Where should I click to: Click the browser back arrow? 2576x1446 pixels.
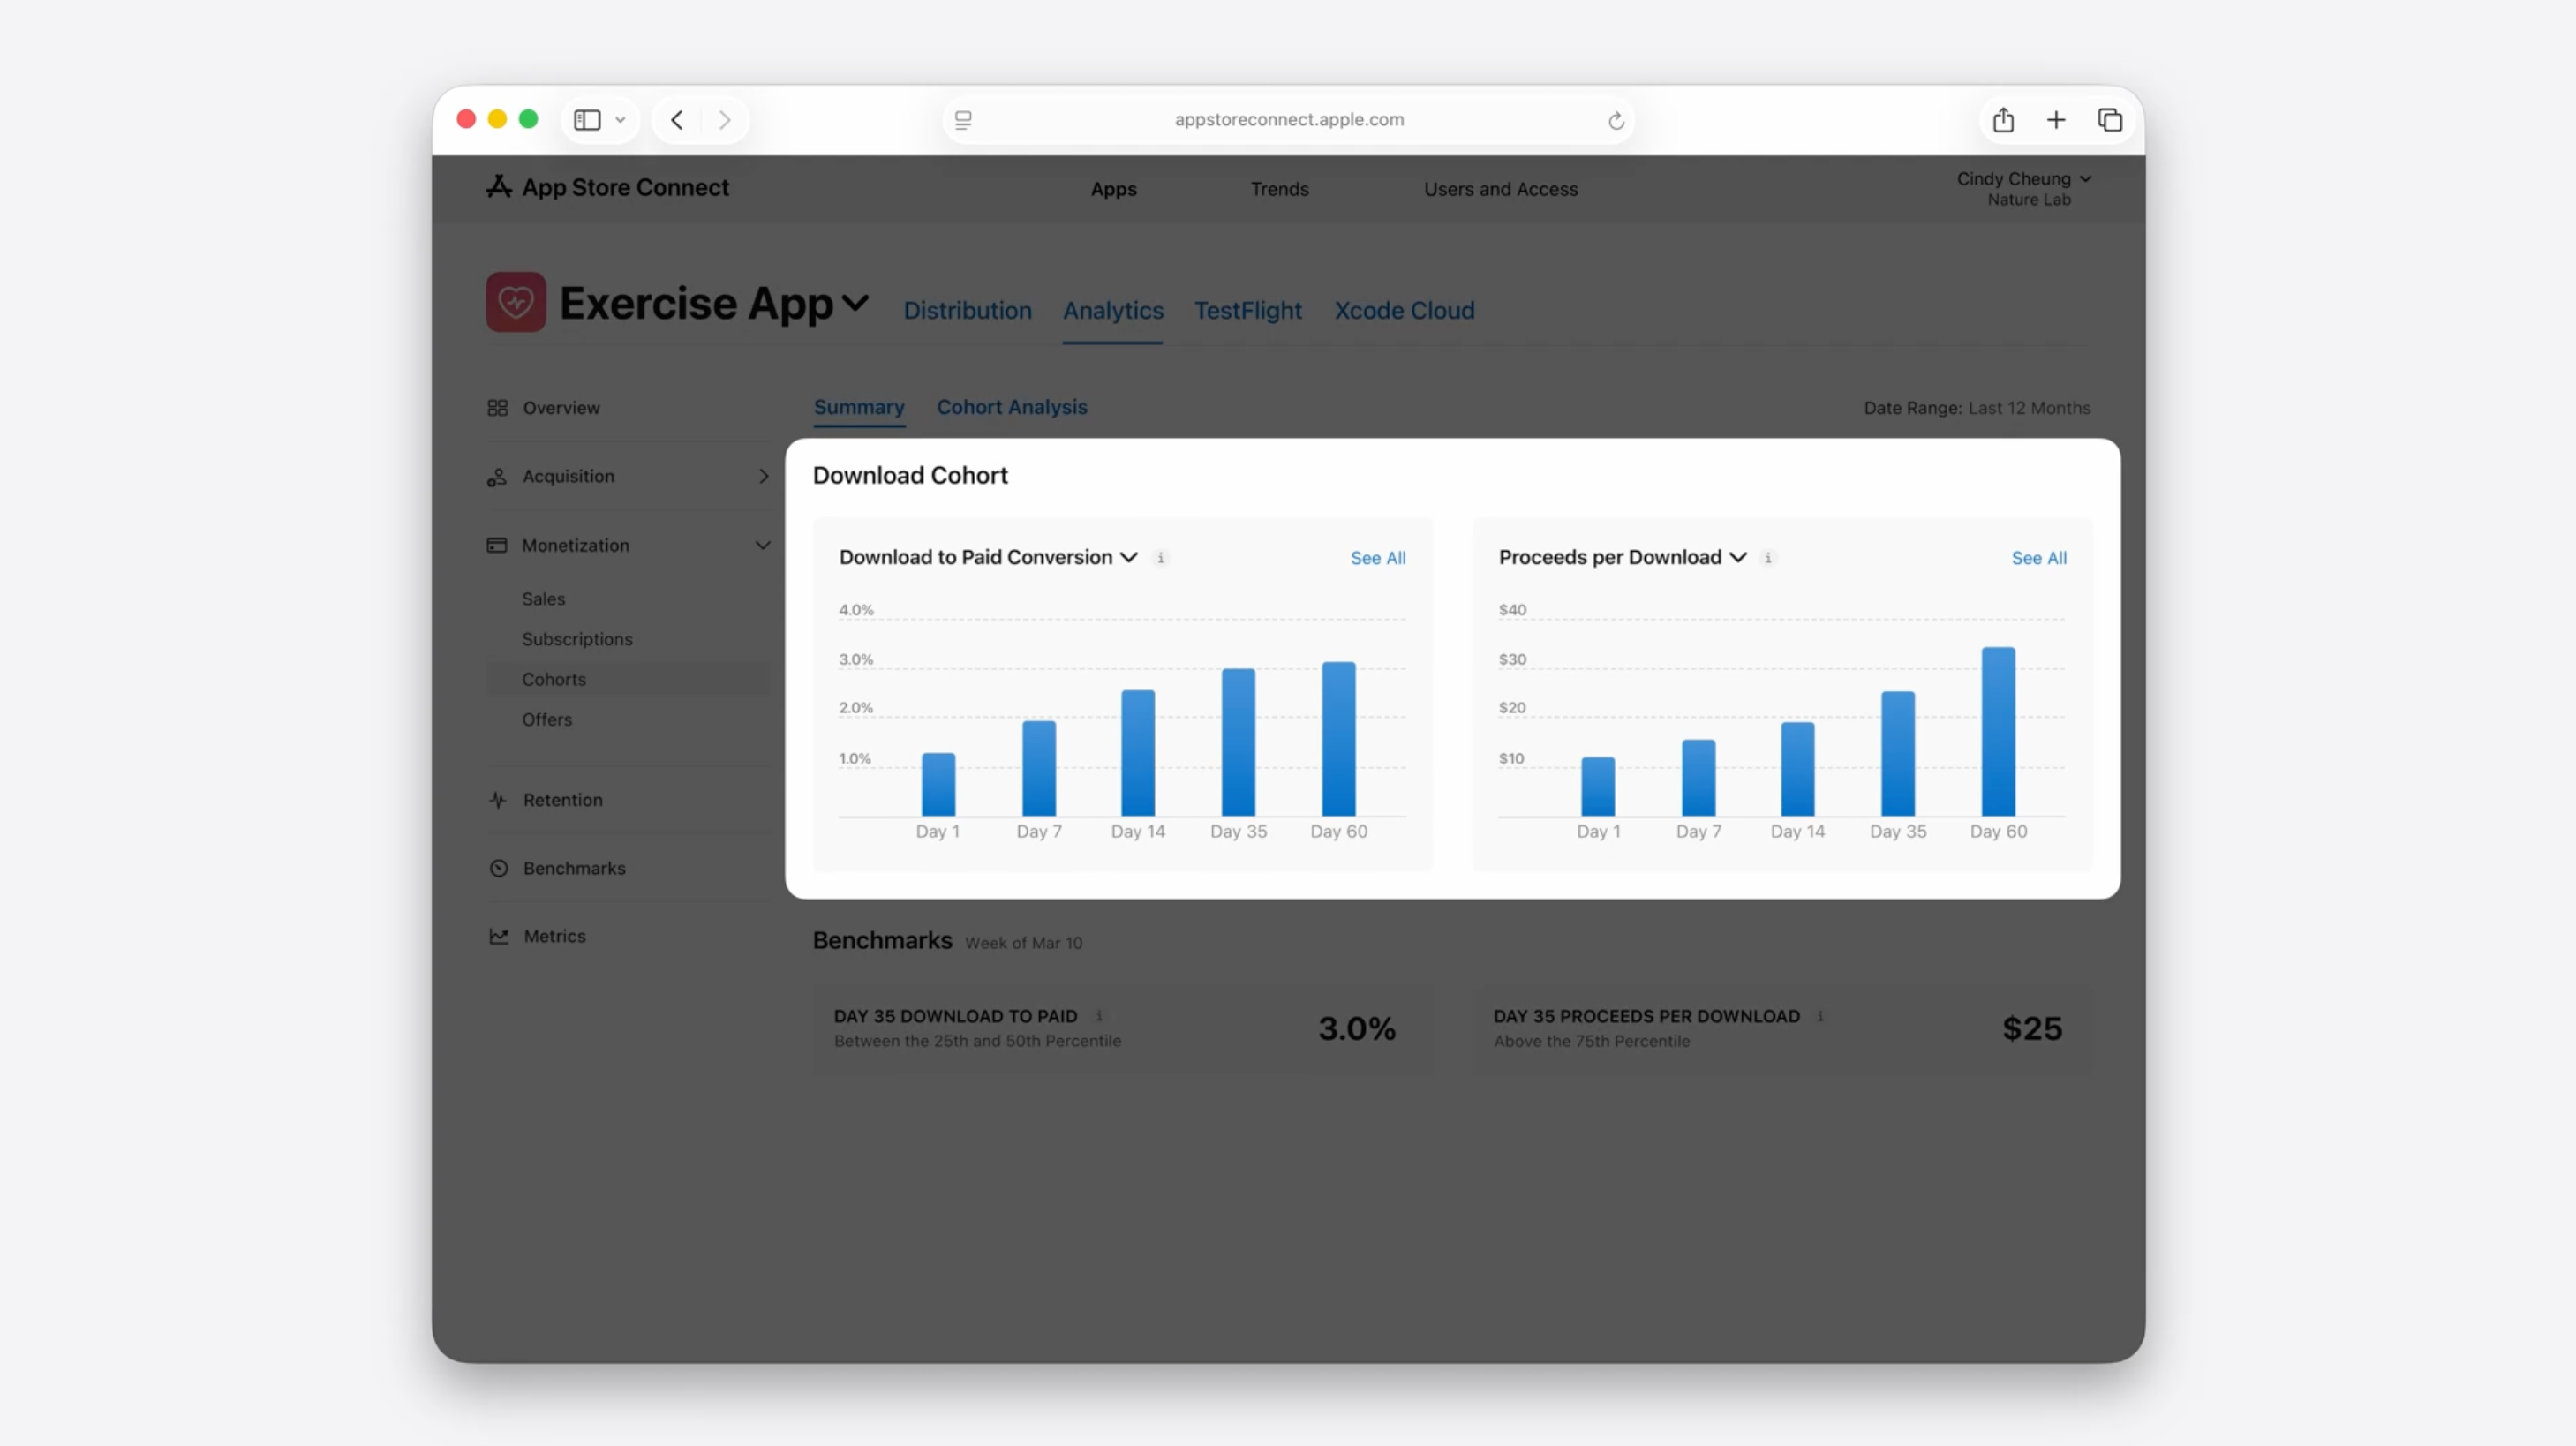tap(677, 120)
